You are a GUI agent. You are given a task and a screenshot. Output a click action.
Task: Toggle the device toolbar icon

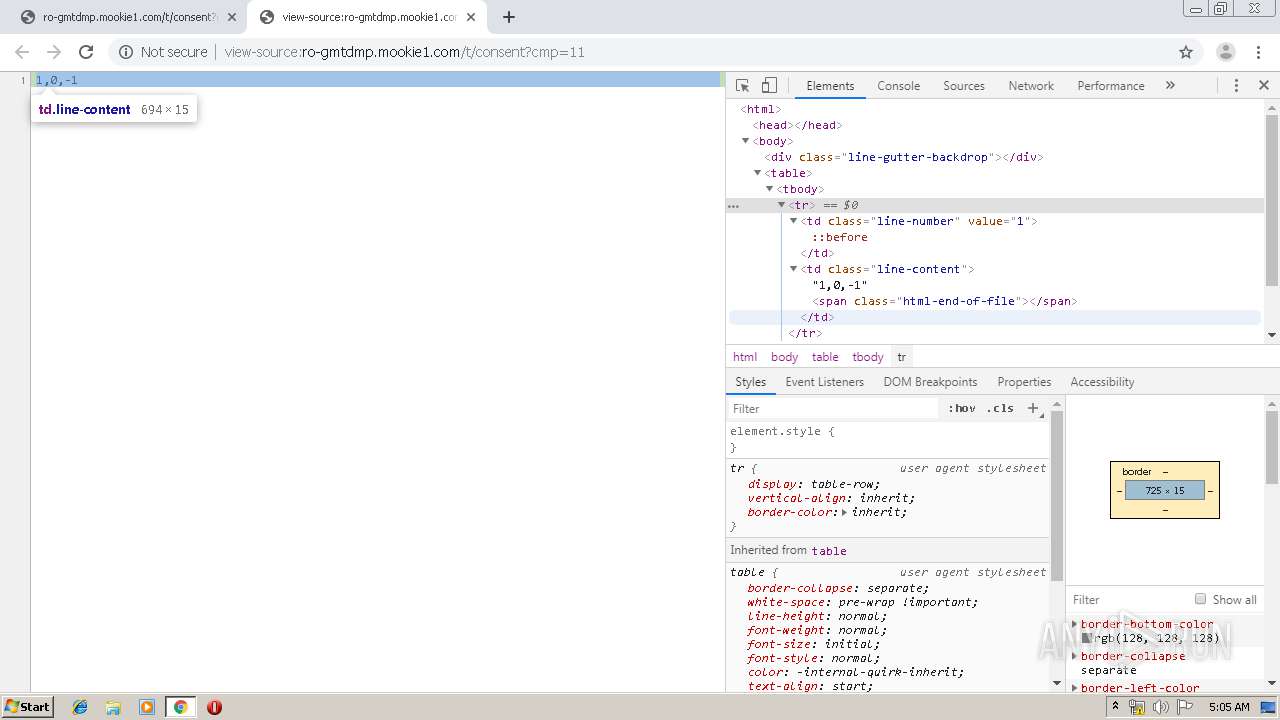(769, 86)
